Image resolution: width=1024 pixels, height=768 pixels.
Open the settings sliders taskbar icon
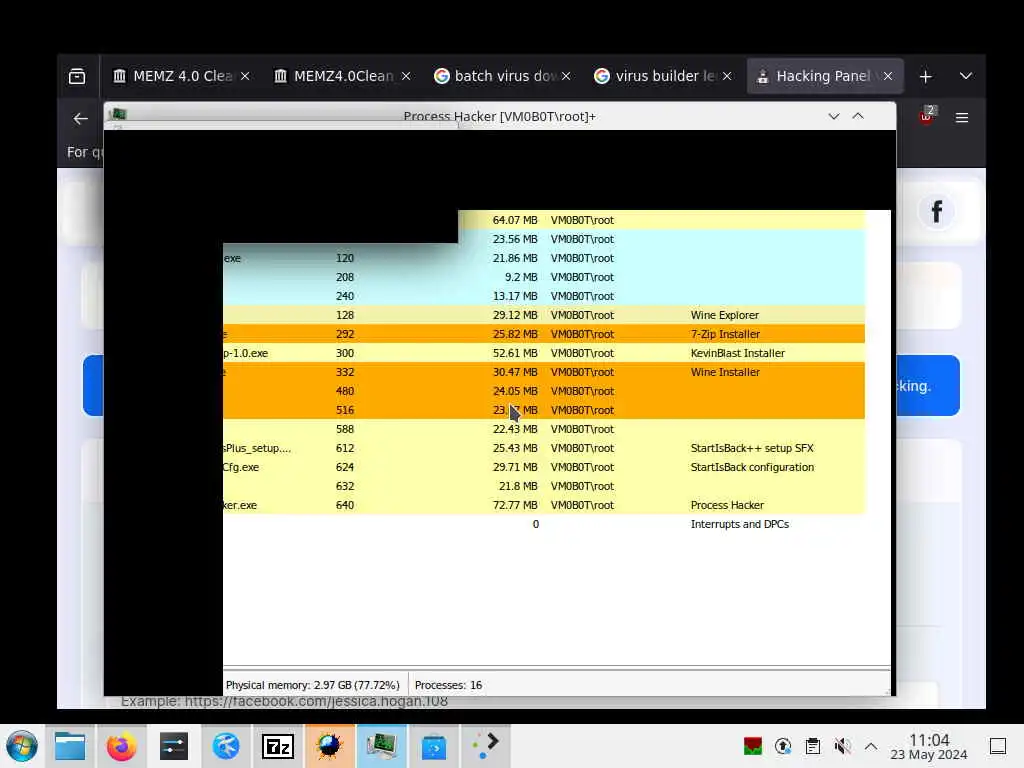point(174,746)
